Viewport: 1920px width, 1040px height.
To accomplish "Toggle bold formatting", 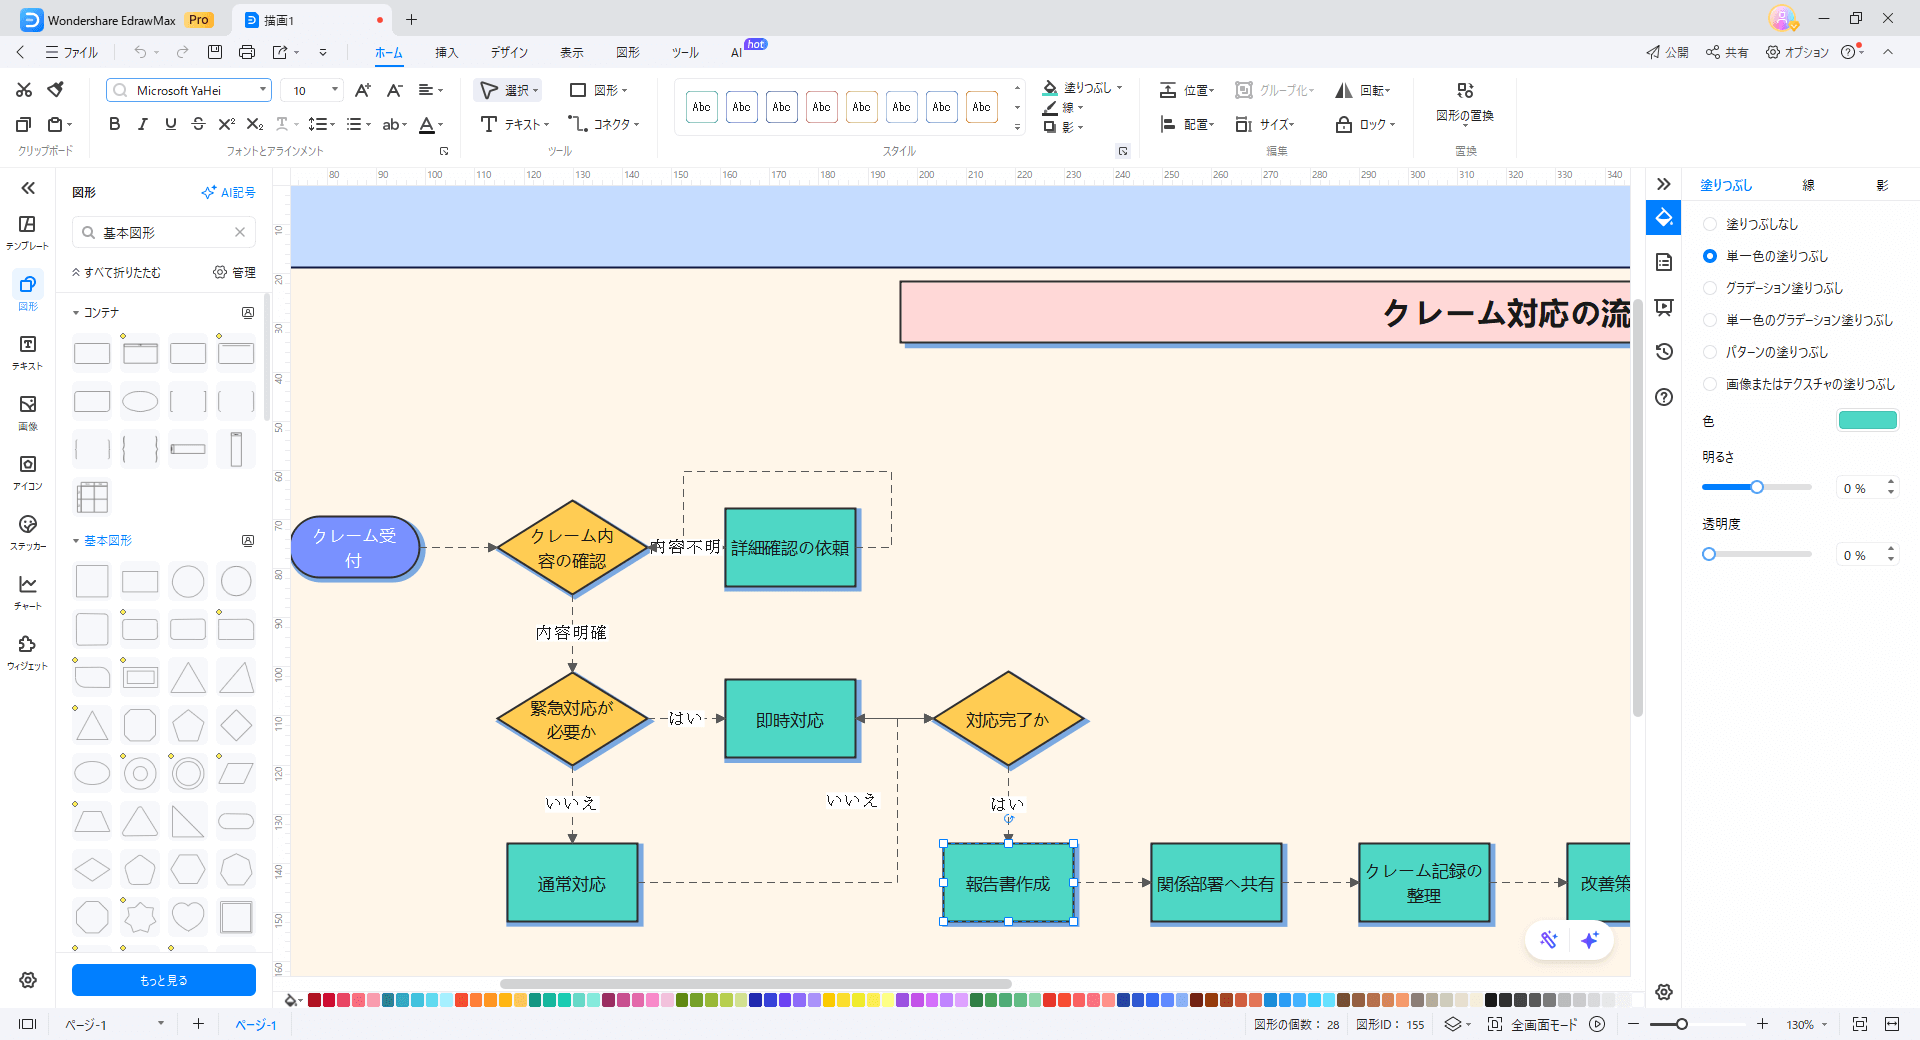I will tap(114, 124).
